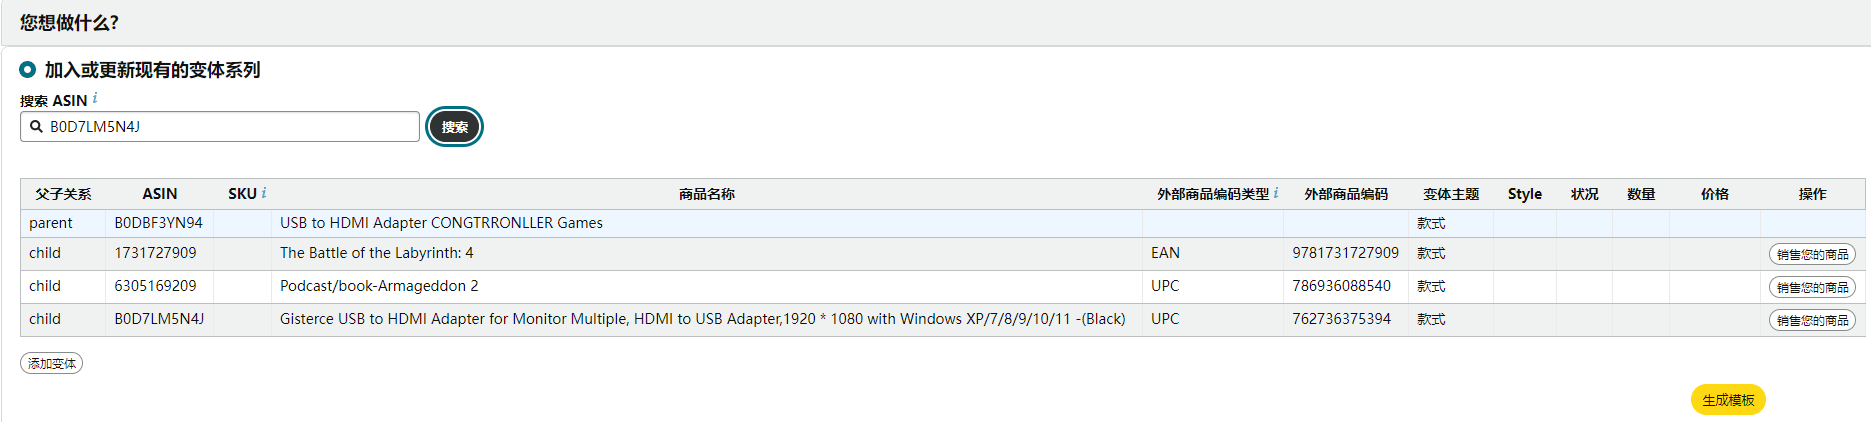Click the yellow 生成模板 button
This screenshot has height=422, width=1871.
pyautogui.click(x=1728, y=400)
